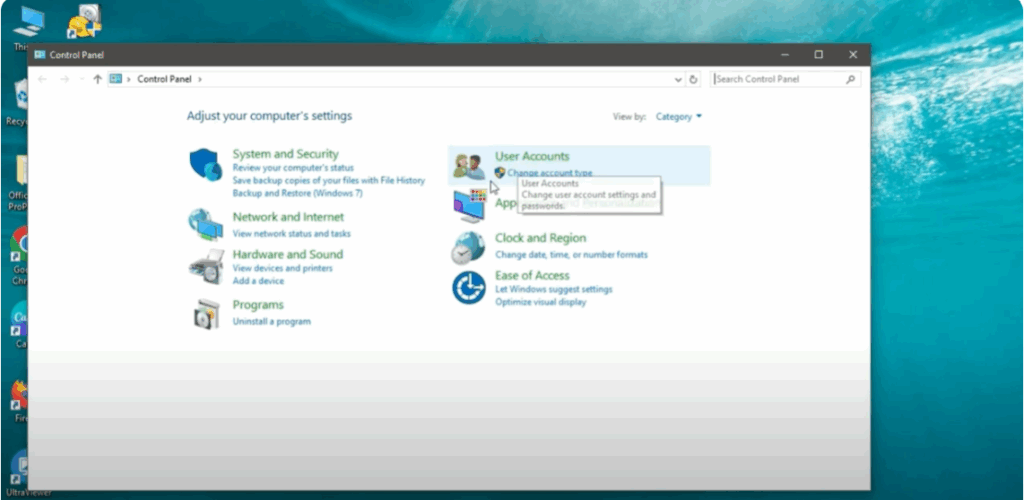This screenshot has height=500, width=1024.
Task: Refresh the Control Panel address bar
Action: coord(693,79)
